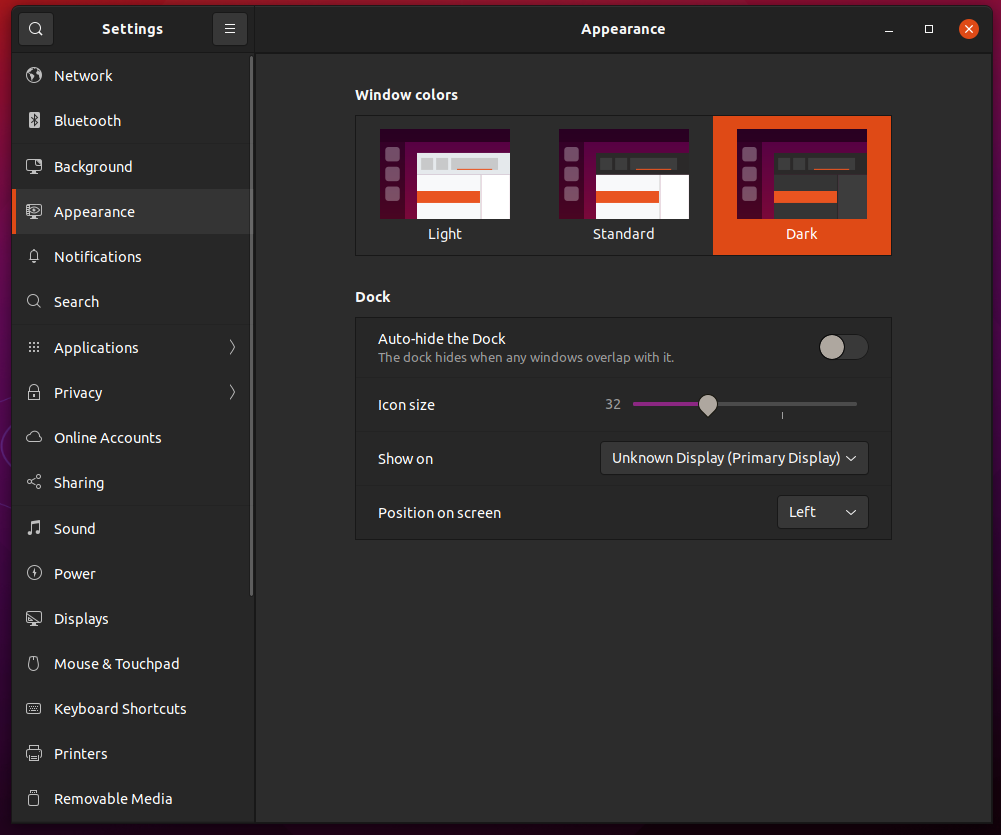Select the Standard window color theme

click(624, 185)
